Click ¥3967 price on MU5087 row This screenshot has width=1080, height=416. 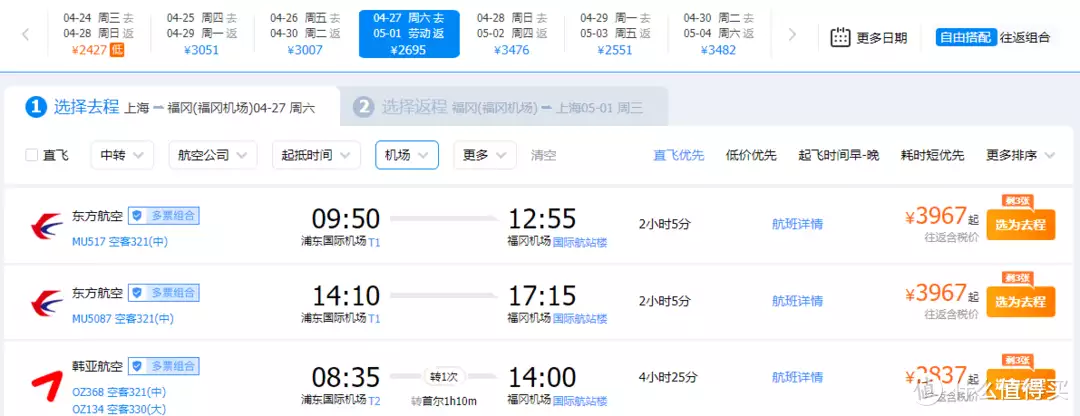click(x=937, y=293)
